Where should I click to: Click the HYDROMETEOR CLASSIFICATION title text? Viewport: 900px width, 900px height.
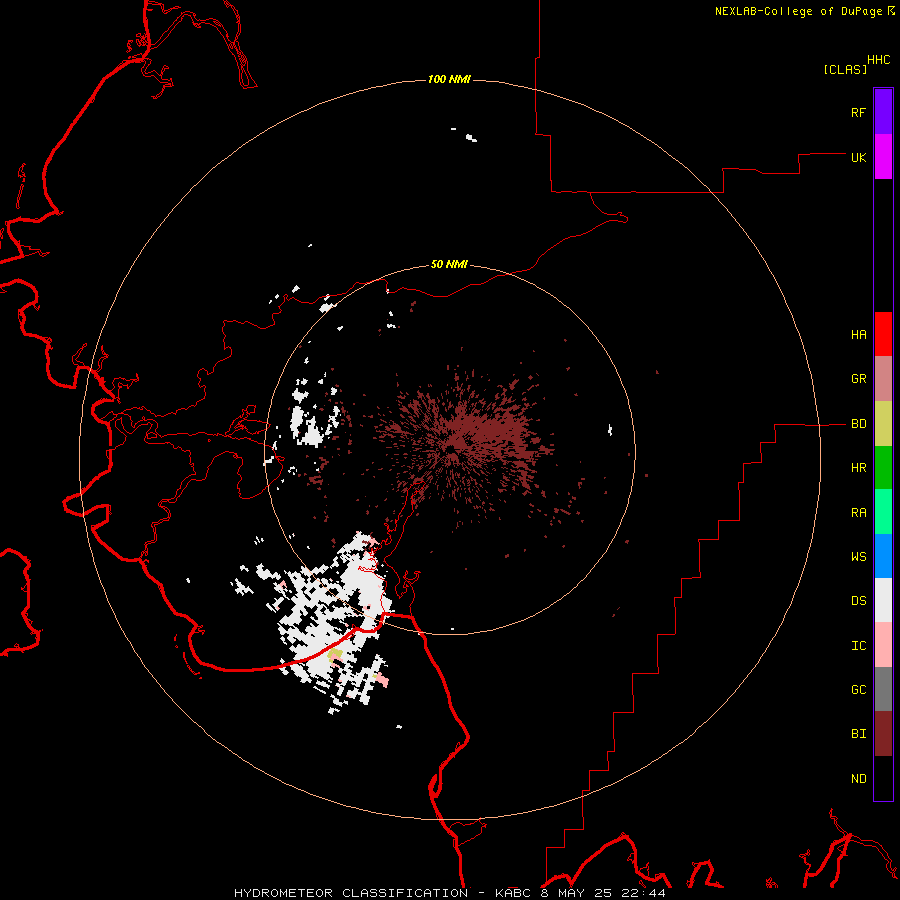click(351, 893)
